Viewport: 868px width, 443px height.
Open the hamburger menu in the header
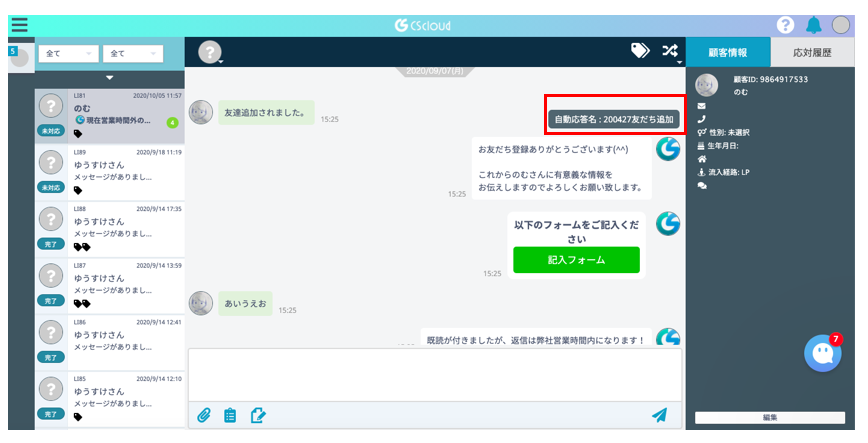pos(19,25)
